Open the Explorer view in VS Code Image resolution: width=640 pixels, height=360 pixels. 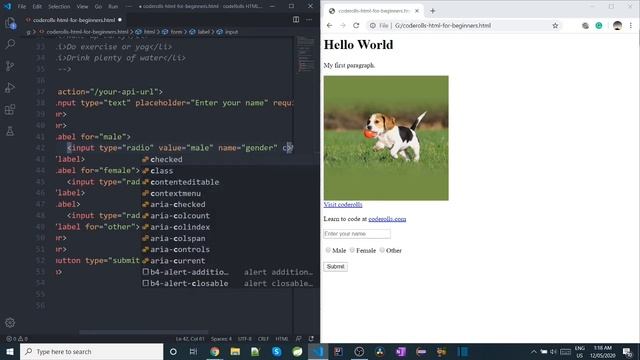pos(10,23)
